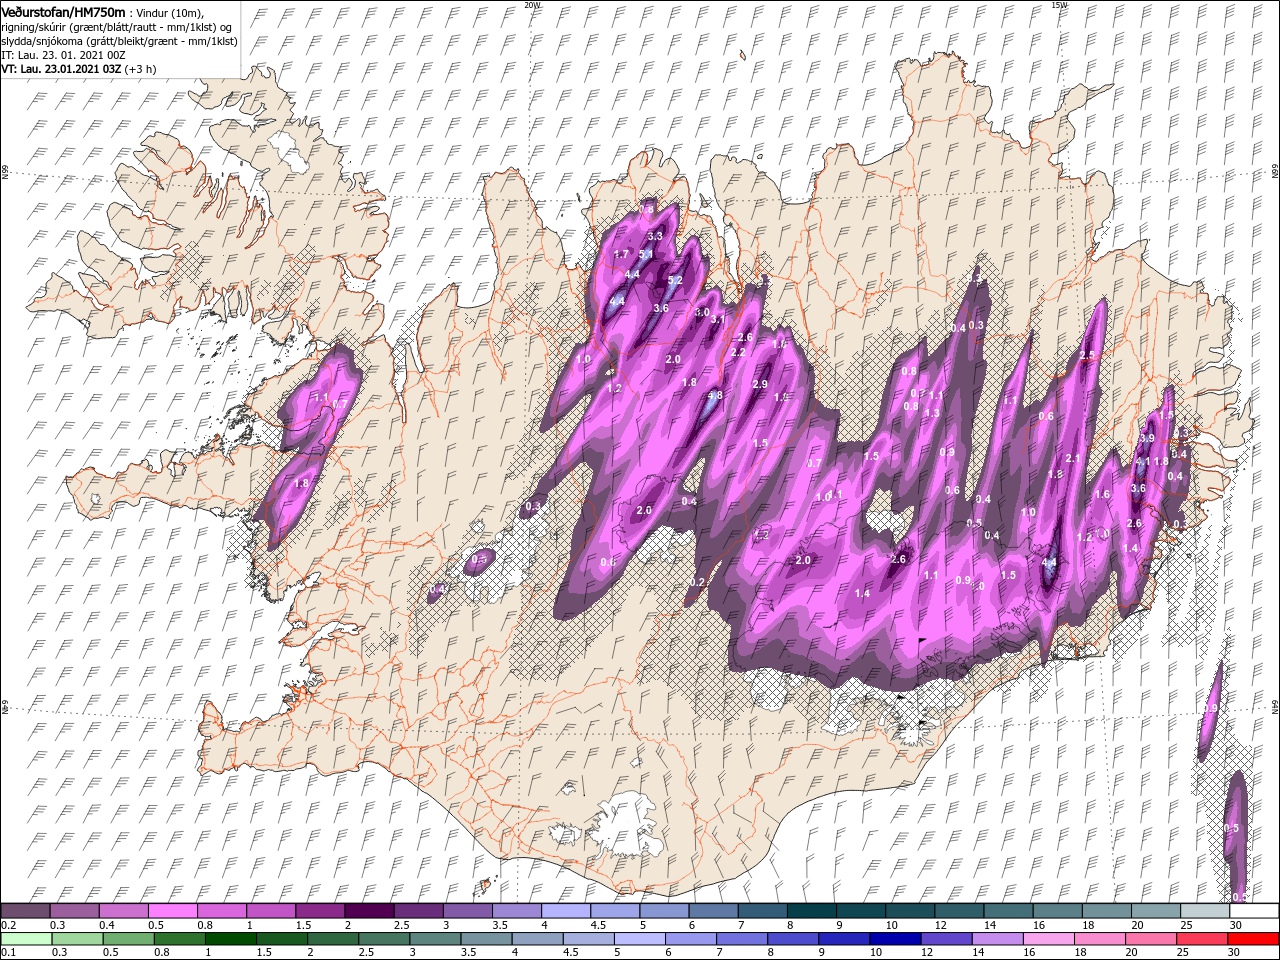Click the 5.1 snowfall value on the map
1280x960 pixels.
tap(646, 254)
